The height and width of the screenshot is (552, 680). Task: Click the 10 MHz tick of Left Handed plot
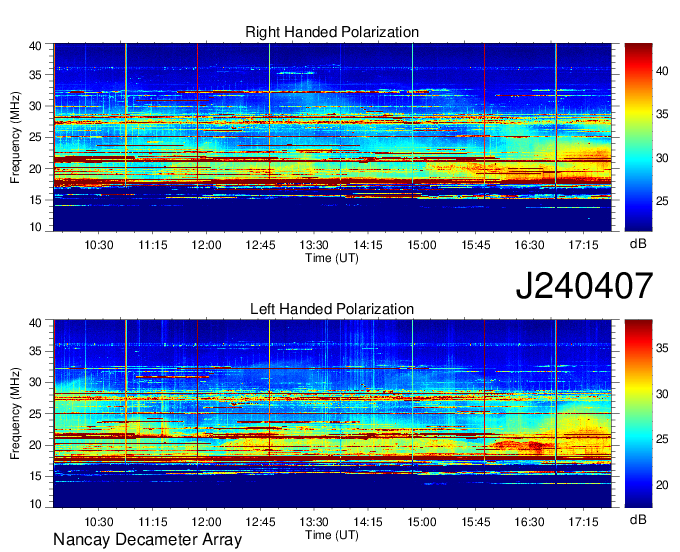pyautogui.click(x=35, y=503)
